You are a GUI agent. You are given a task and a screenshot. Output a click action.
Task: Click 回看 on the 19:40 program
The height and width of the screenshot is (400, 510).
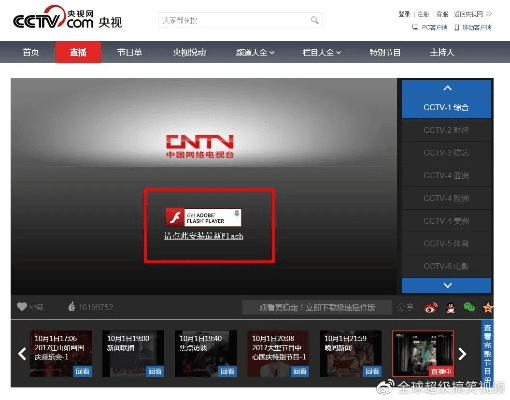coord(228,371)
